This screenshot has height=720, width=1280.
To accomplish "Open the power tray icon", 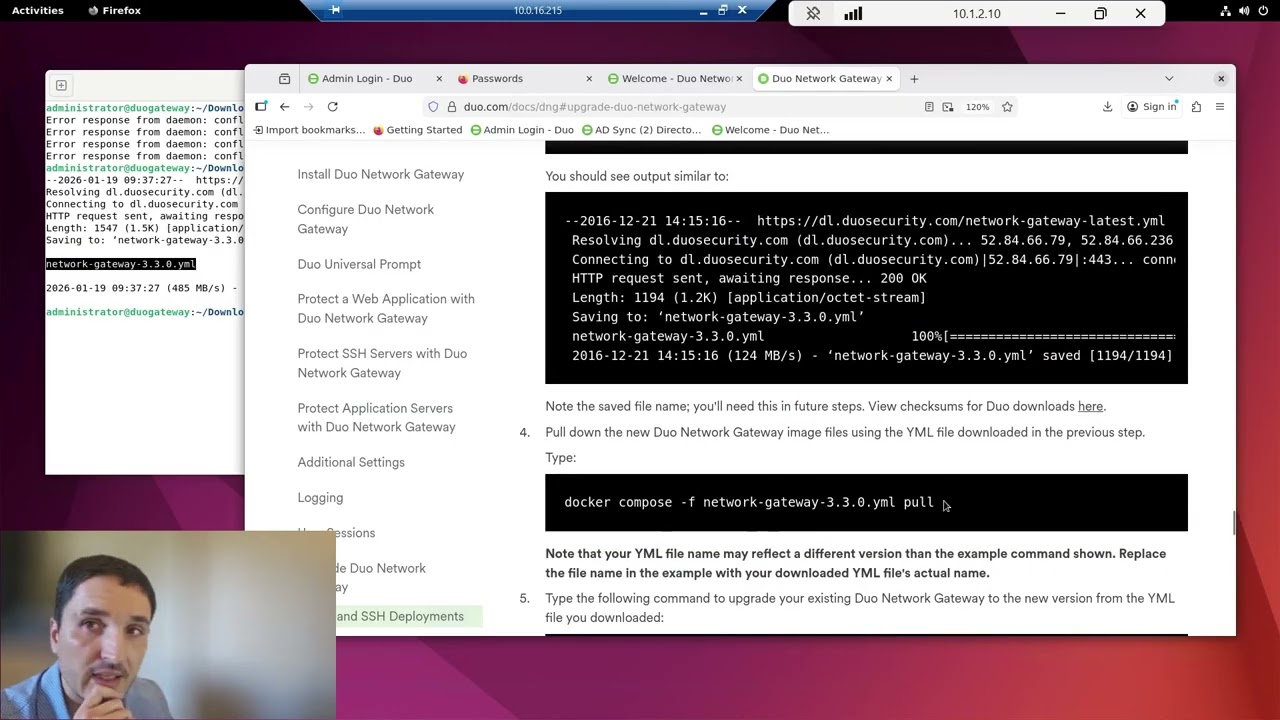I will point(1262,11).
